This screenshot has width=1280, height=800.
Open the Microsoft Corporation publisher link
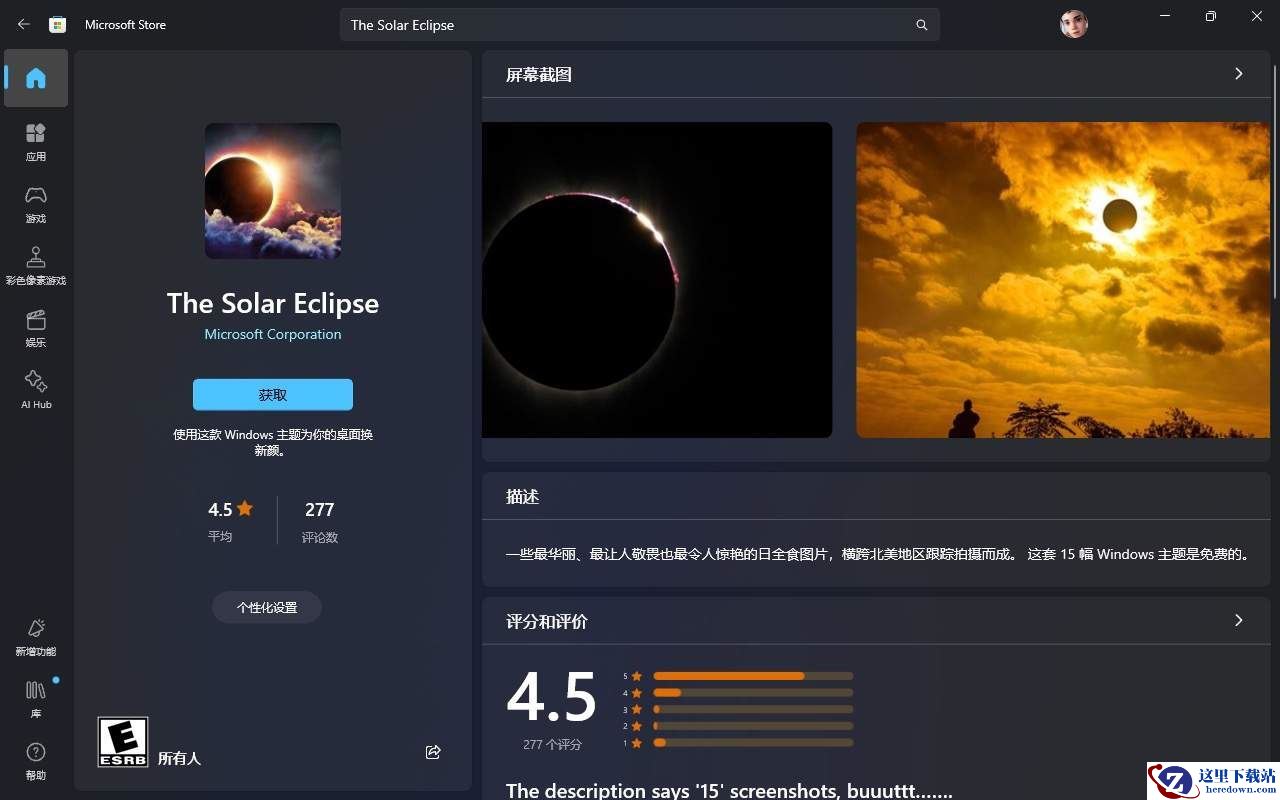coord(273,334)
